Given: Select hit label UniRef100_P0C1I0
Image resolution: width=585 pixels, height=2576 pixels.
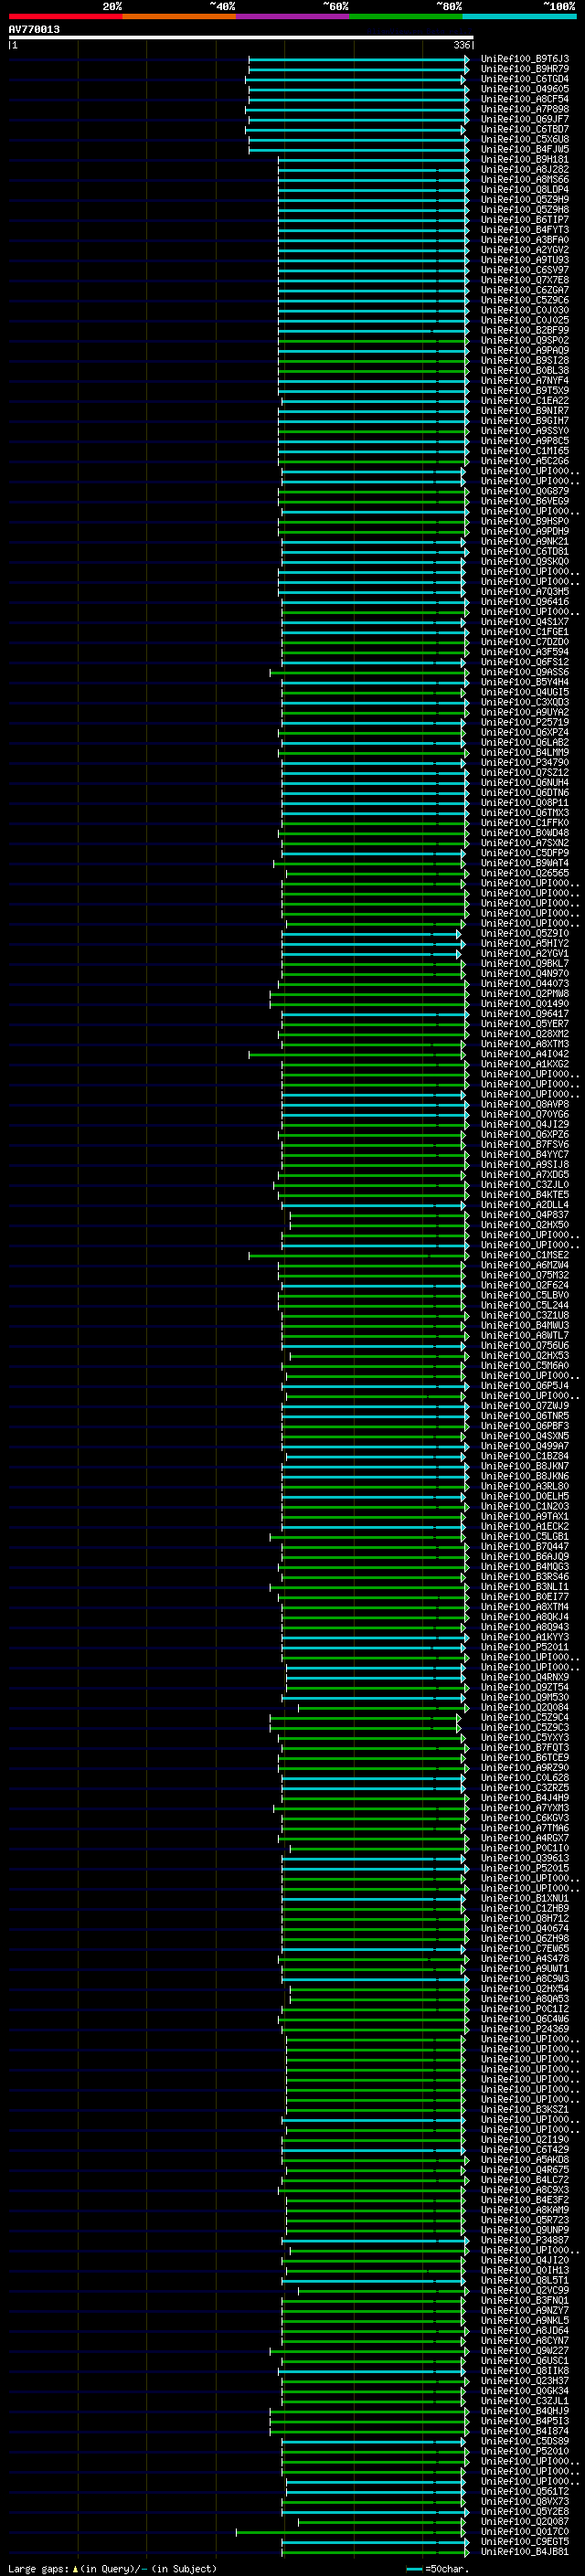Looking at the screenshot, I should [524, 1848].
